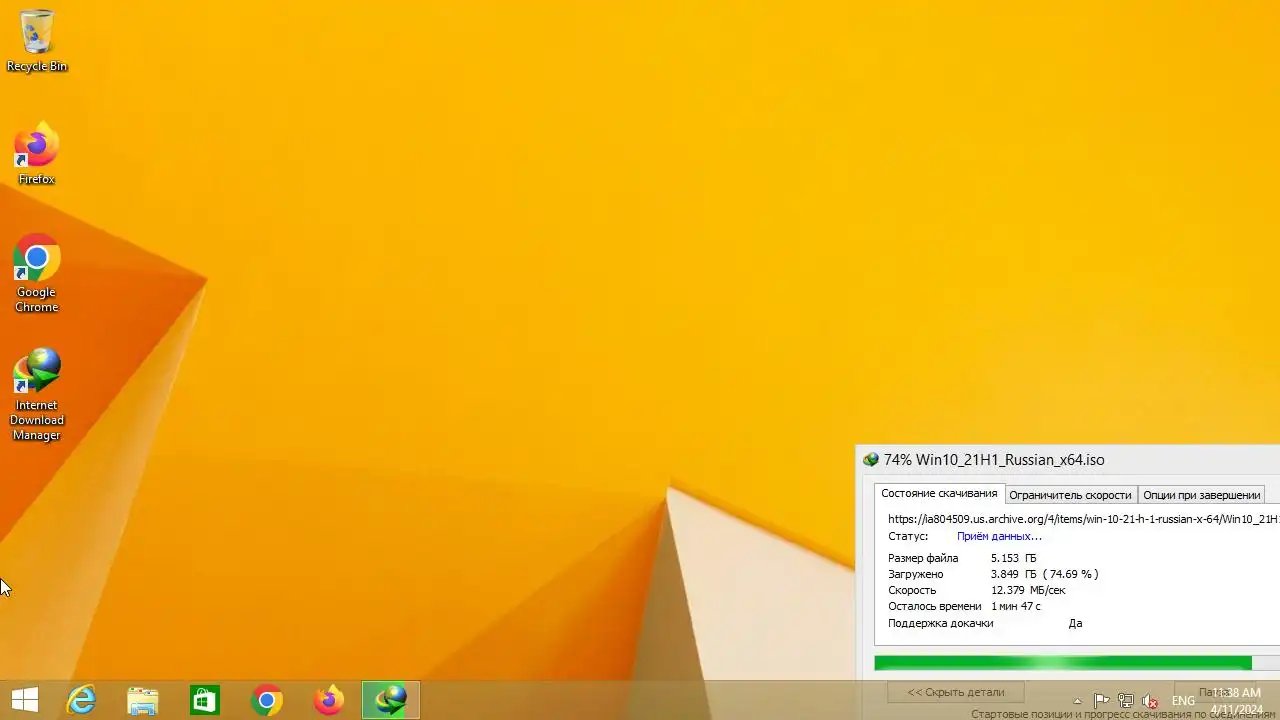
Task: Switch to the Ограничитель скорости tab
Action: coord(1070,495)
